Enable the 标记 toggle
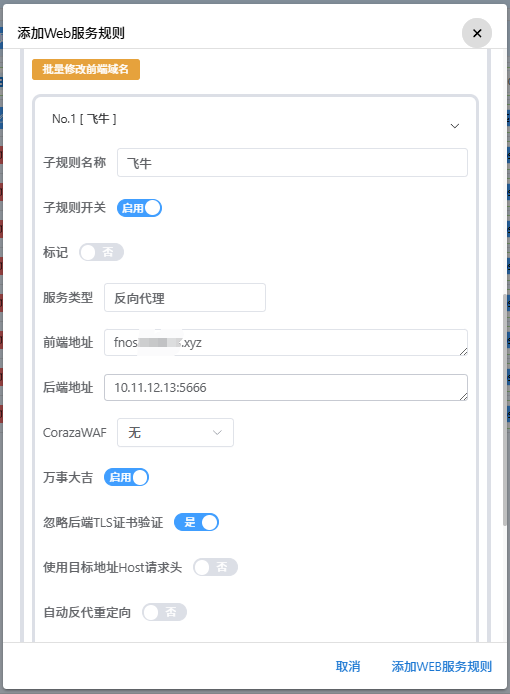The width and height of the screenshot is (510, 694). (x=101, y=253)
